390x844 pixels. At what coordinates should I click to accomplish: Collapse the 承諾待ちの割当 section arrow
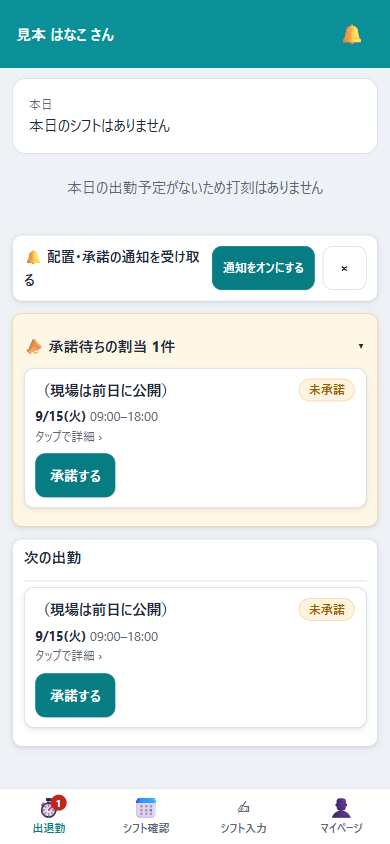[361, 347]
